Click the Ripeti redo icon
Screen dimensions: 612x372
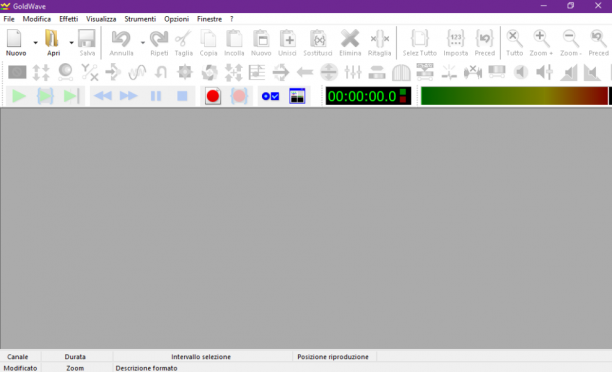(x=159, y=43)
